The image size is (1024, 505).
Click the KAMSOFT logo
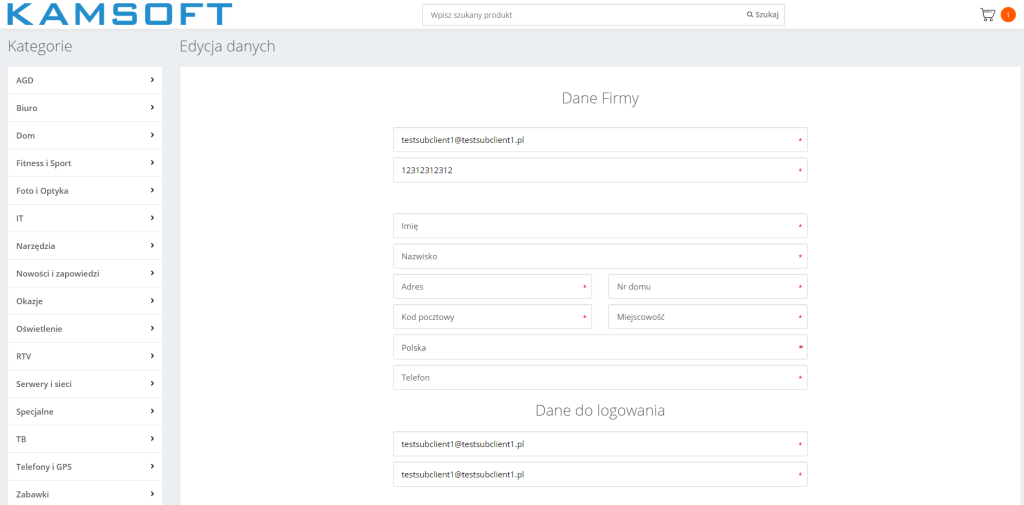tap(119, 14)
